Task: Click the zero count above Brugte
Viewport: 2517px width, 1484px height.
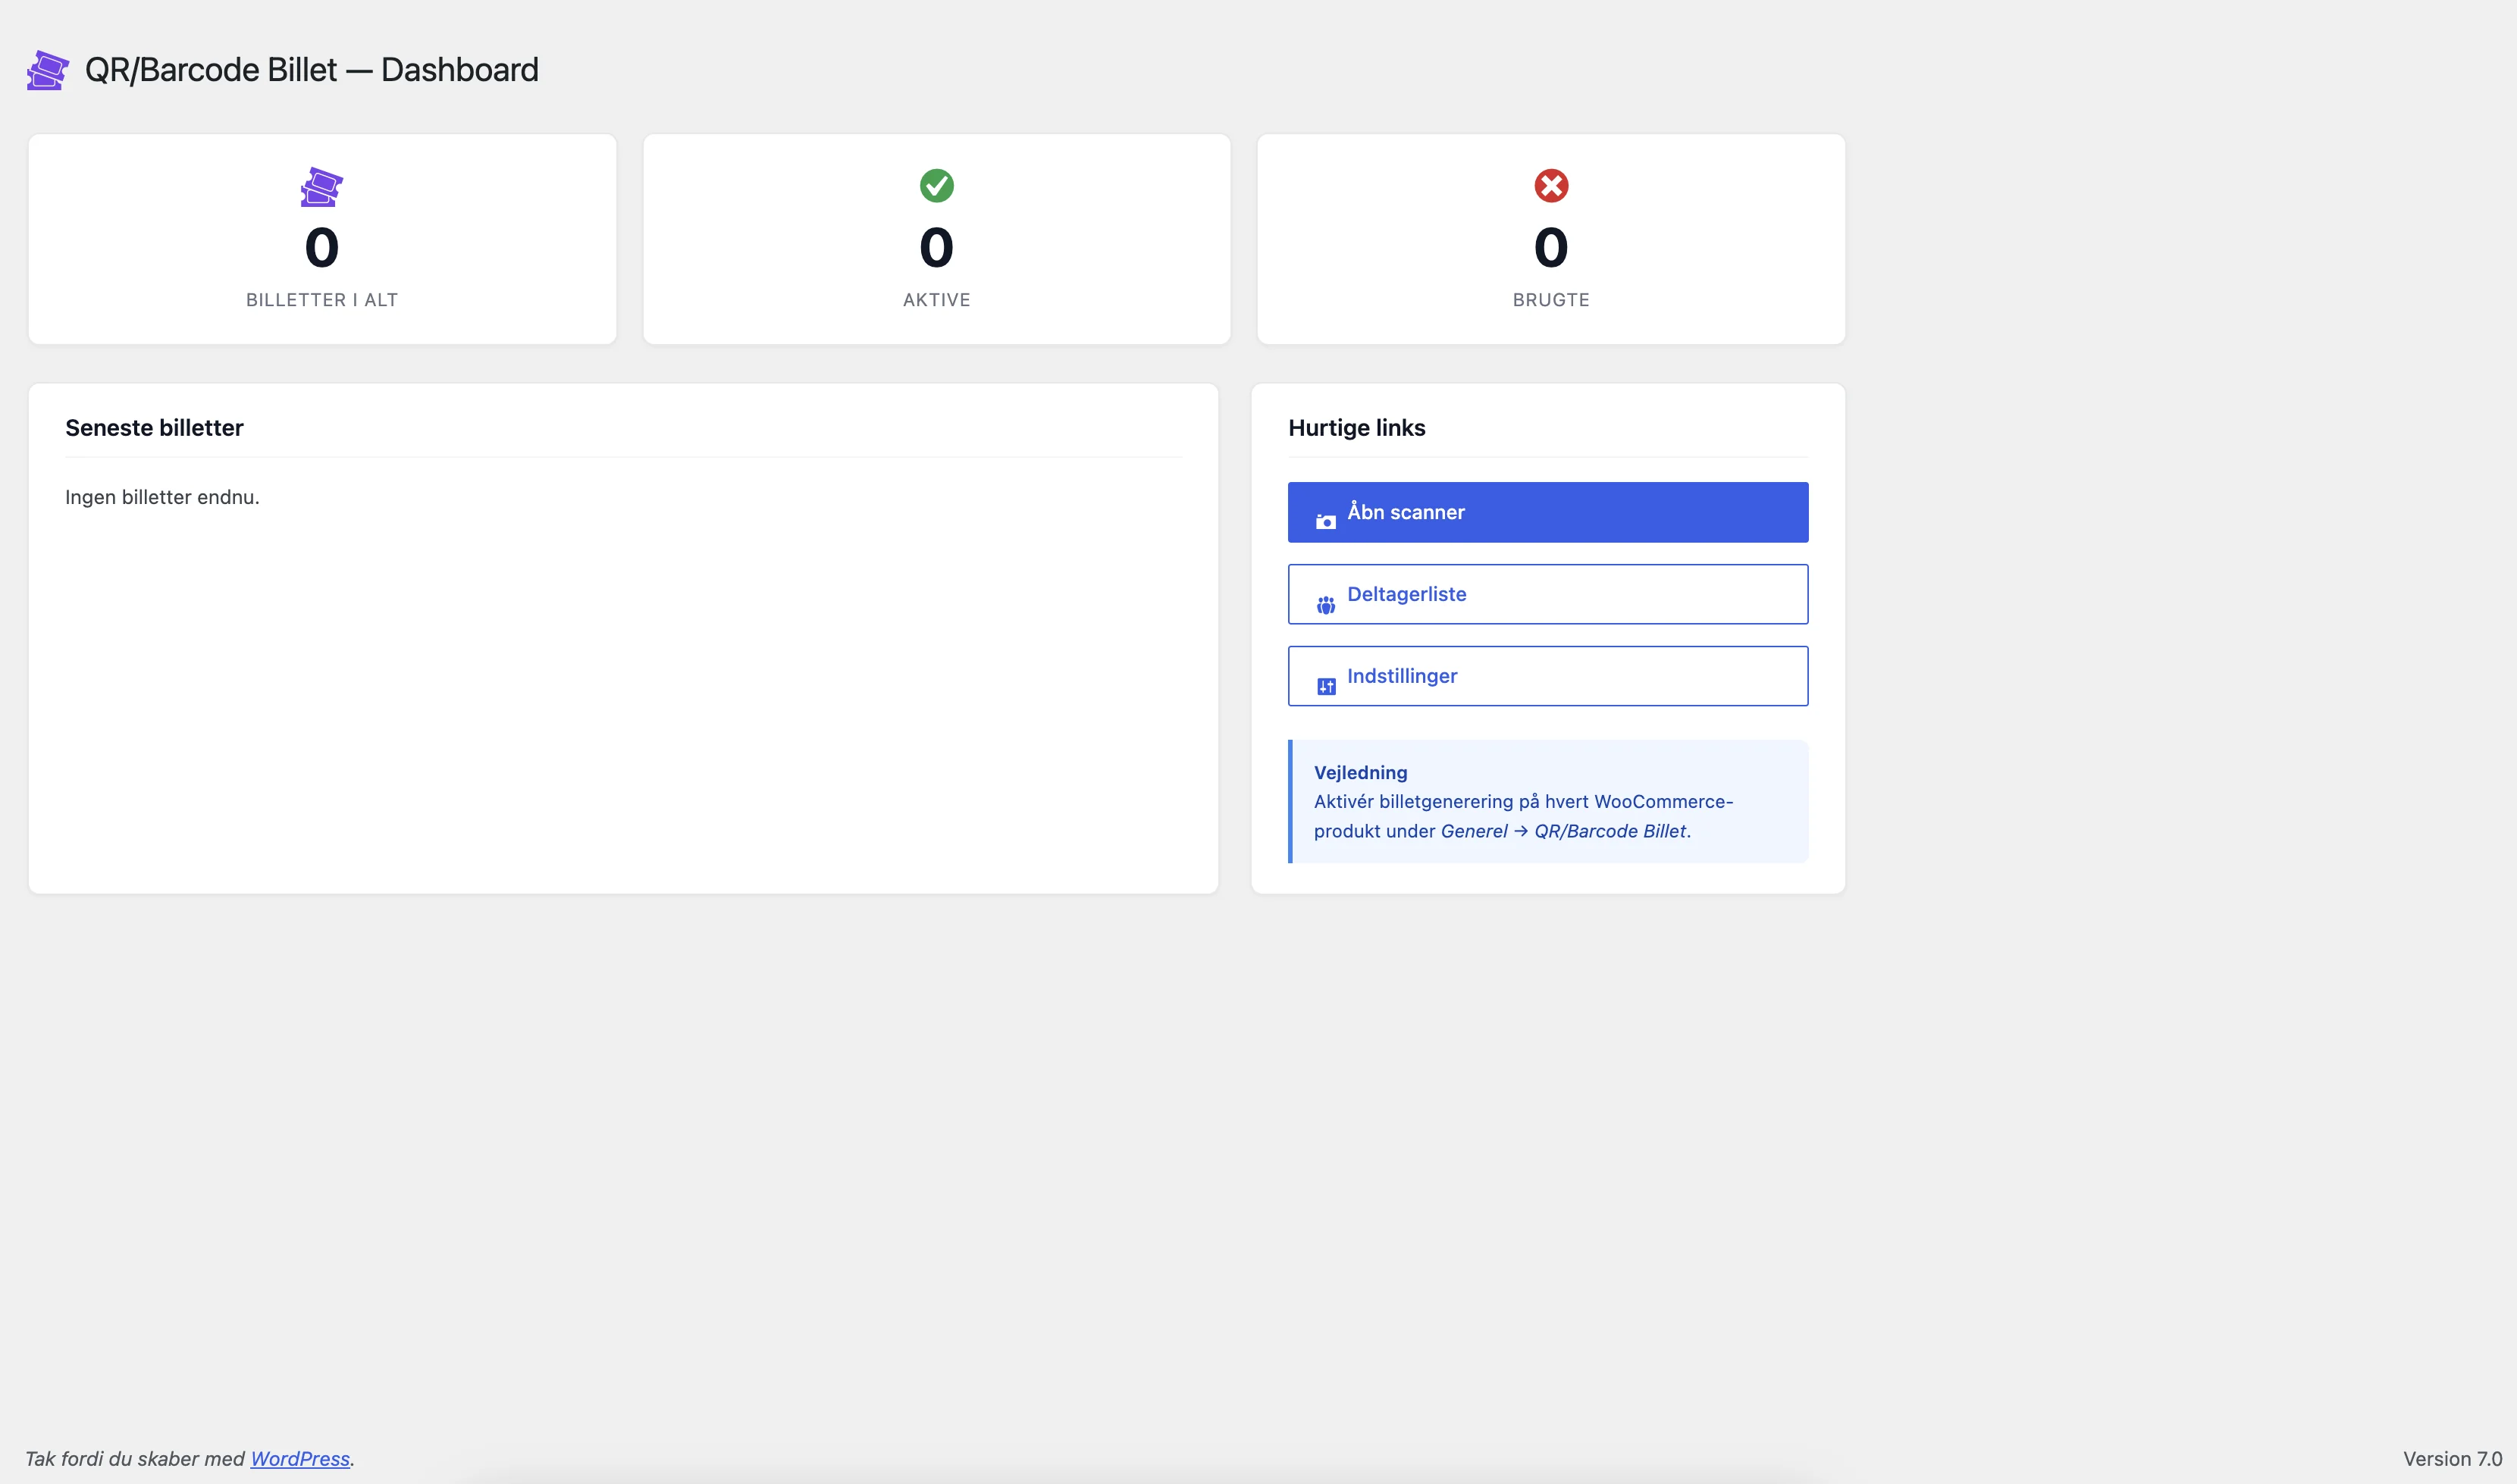Action: coord(1551,247)
